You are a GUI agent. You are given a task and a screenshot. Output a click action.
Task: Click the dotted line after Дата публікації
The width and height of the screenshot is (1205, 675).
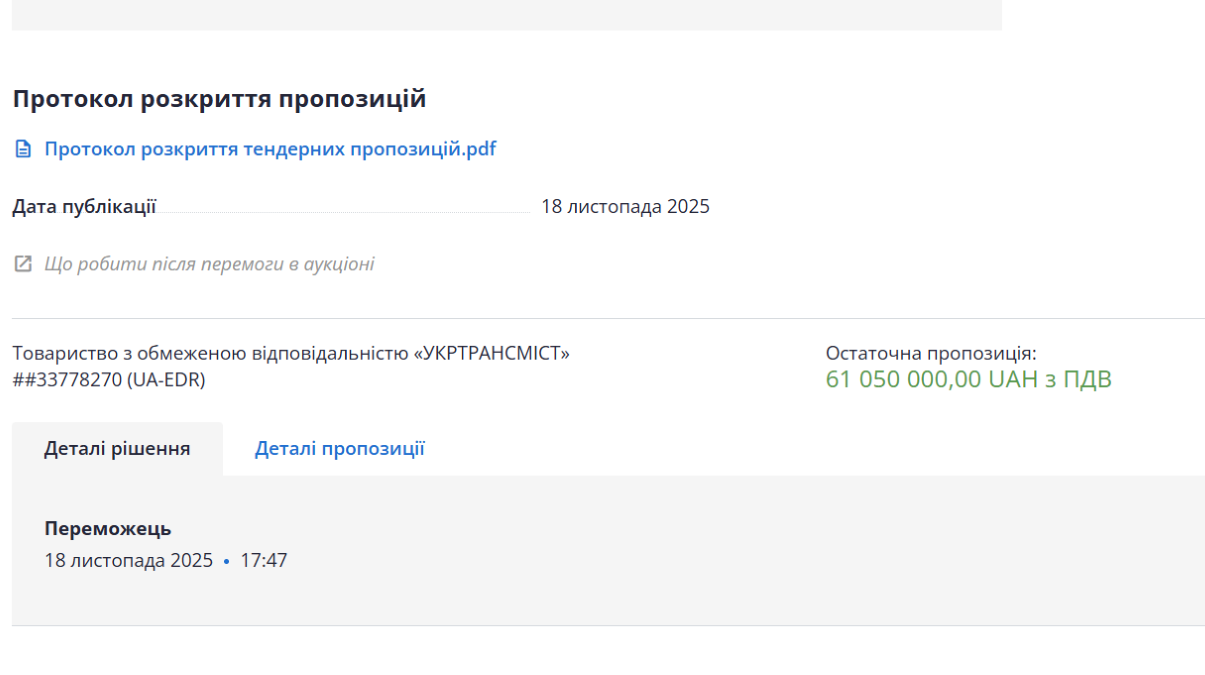(x=345, y=212)
